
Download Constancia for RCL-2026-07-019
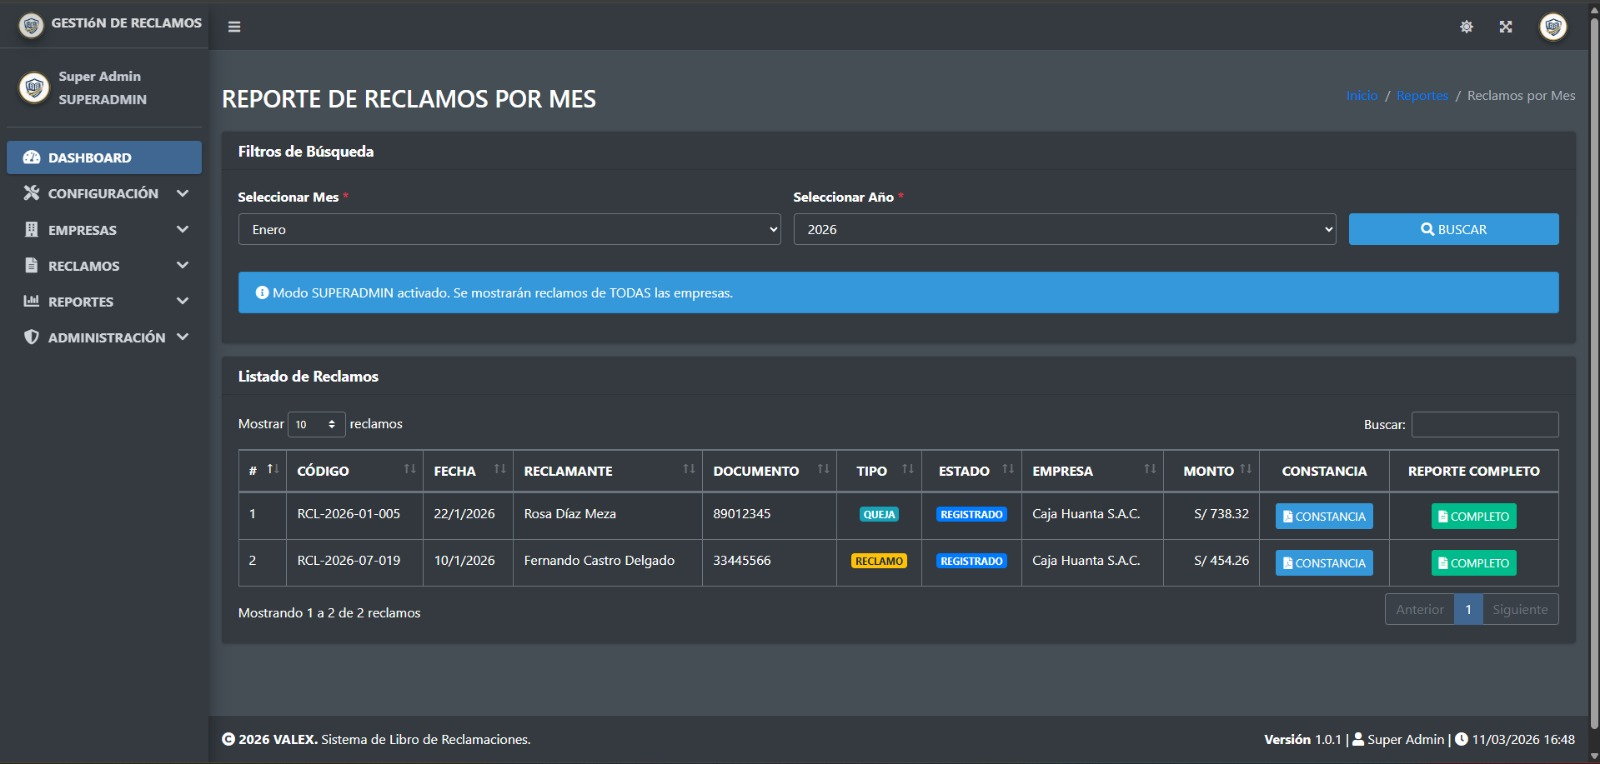(1324, 563)
